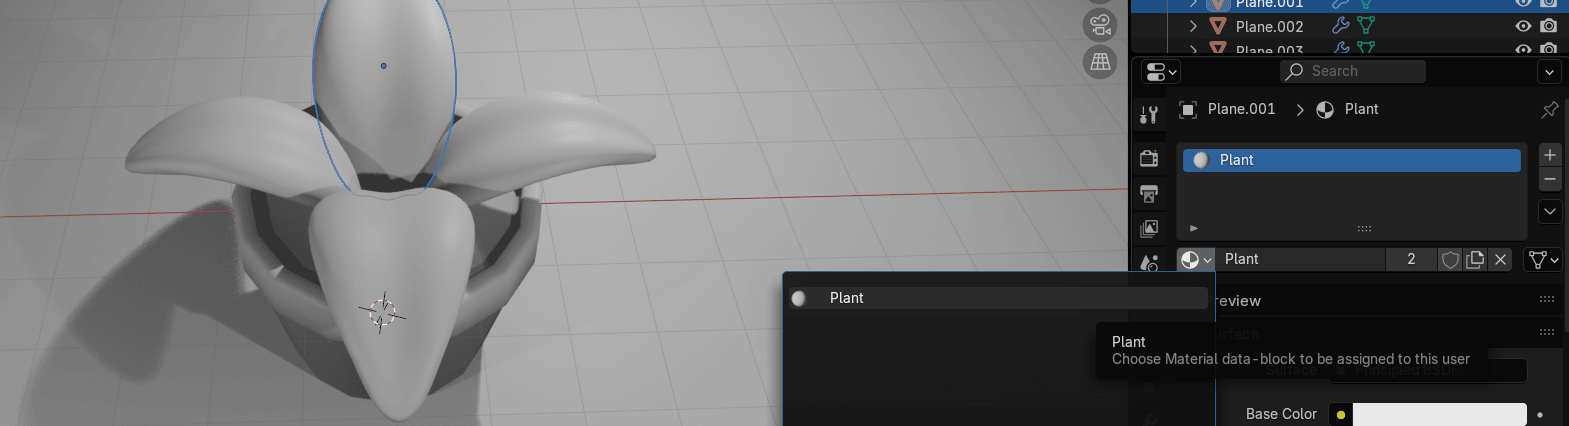Screen dimensions: 1569x426
Task: Disable Plane.002 in renders via camera icon
Action: pyautogui.click(x=1548, y=27)
